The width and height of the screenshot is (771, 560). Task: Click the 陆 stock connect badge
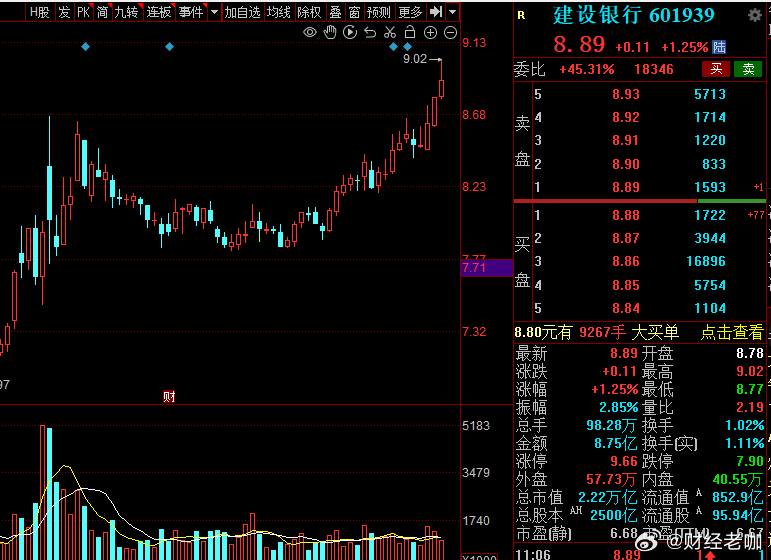(x=719, y=47)
